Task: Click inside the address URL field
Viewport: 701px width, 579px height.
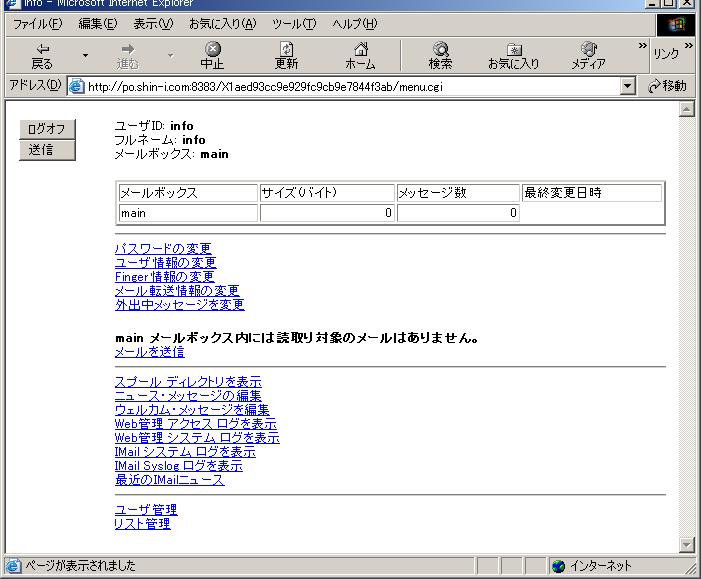Action: (x=350, y=86)
